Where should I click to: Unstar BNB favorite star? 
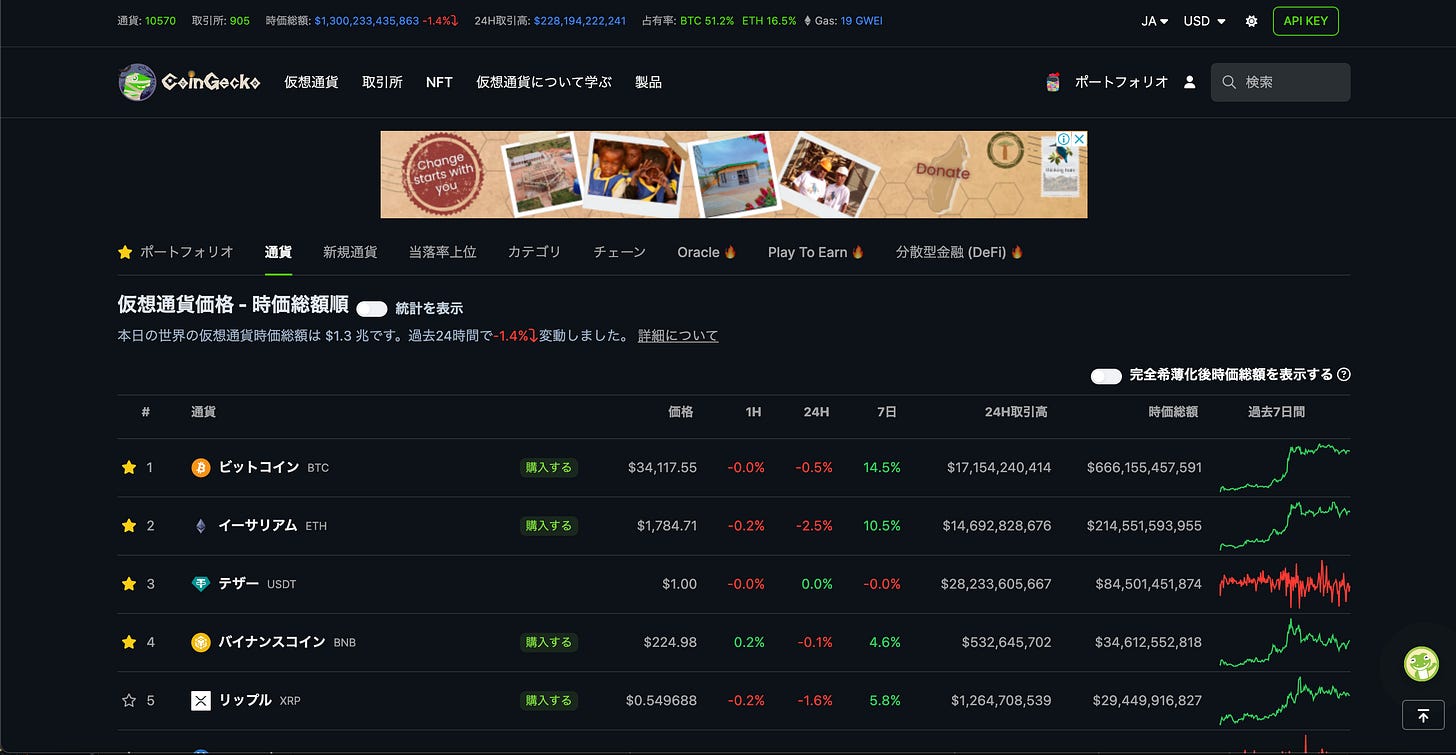click(x=128, y=642)
